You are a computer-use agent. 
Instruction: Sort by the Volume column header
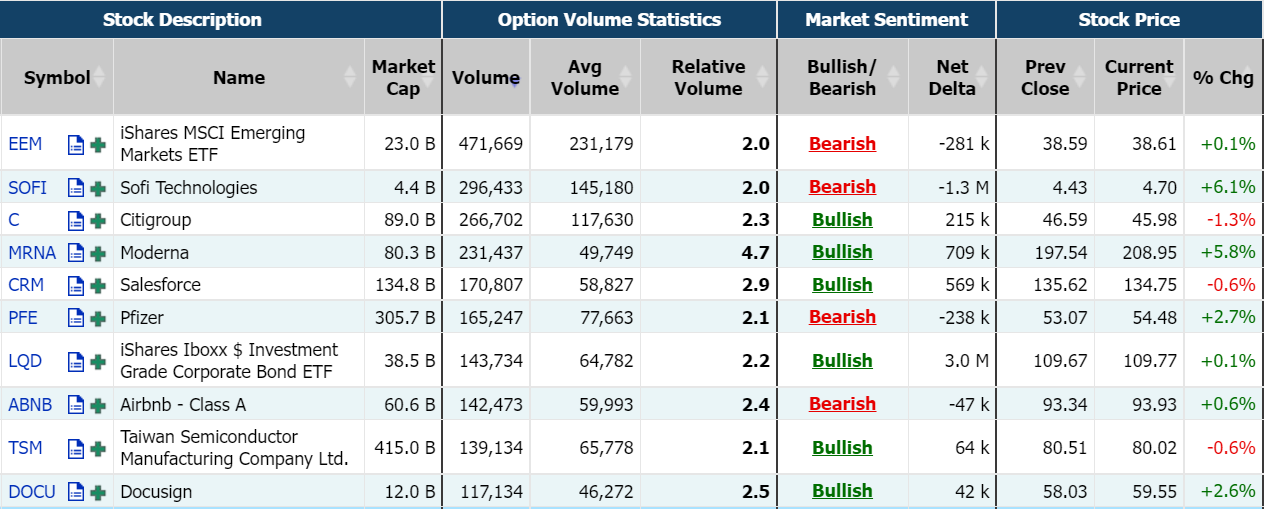pyautogui.click(x=485, y=77)
